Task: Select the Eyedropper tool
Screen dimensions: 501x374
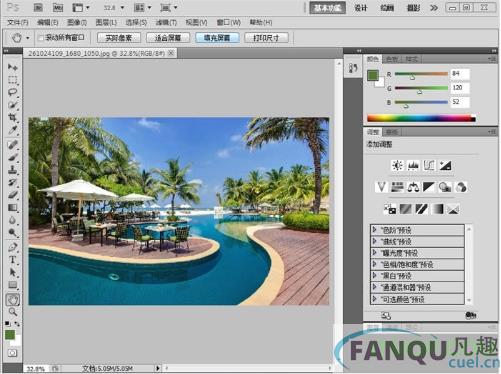Action: (x=12, y=130)
